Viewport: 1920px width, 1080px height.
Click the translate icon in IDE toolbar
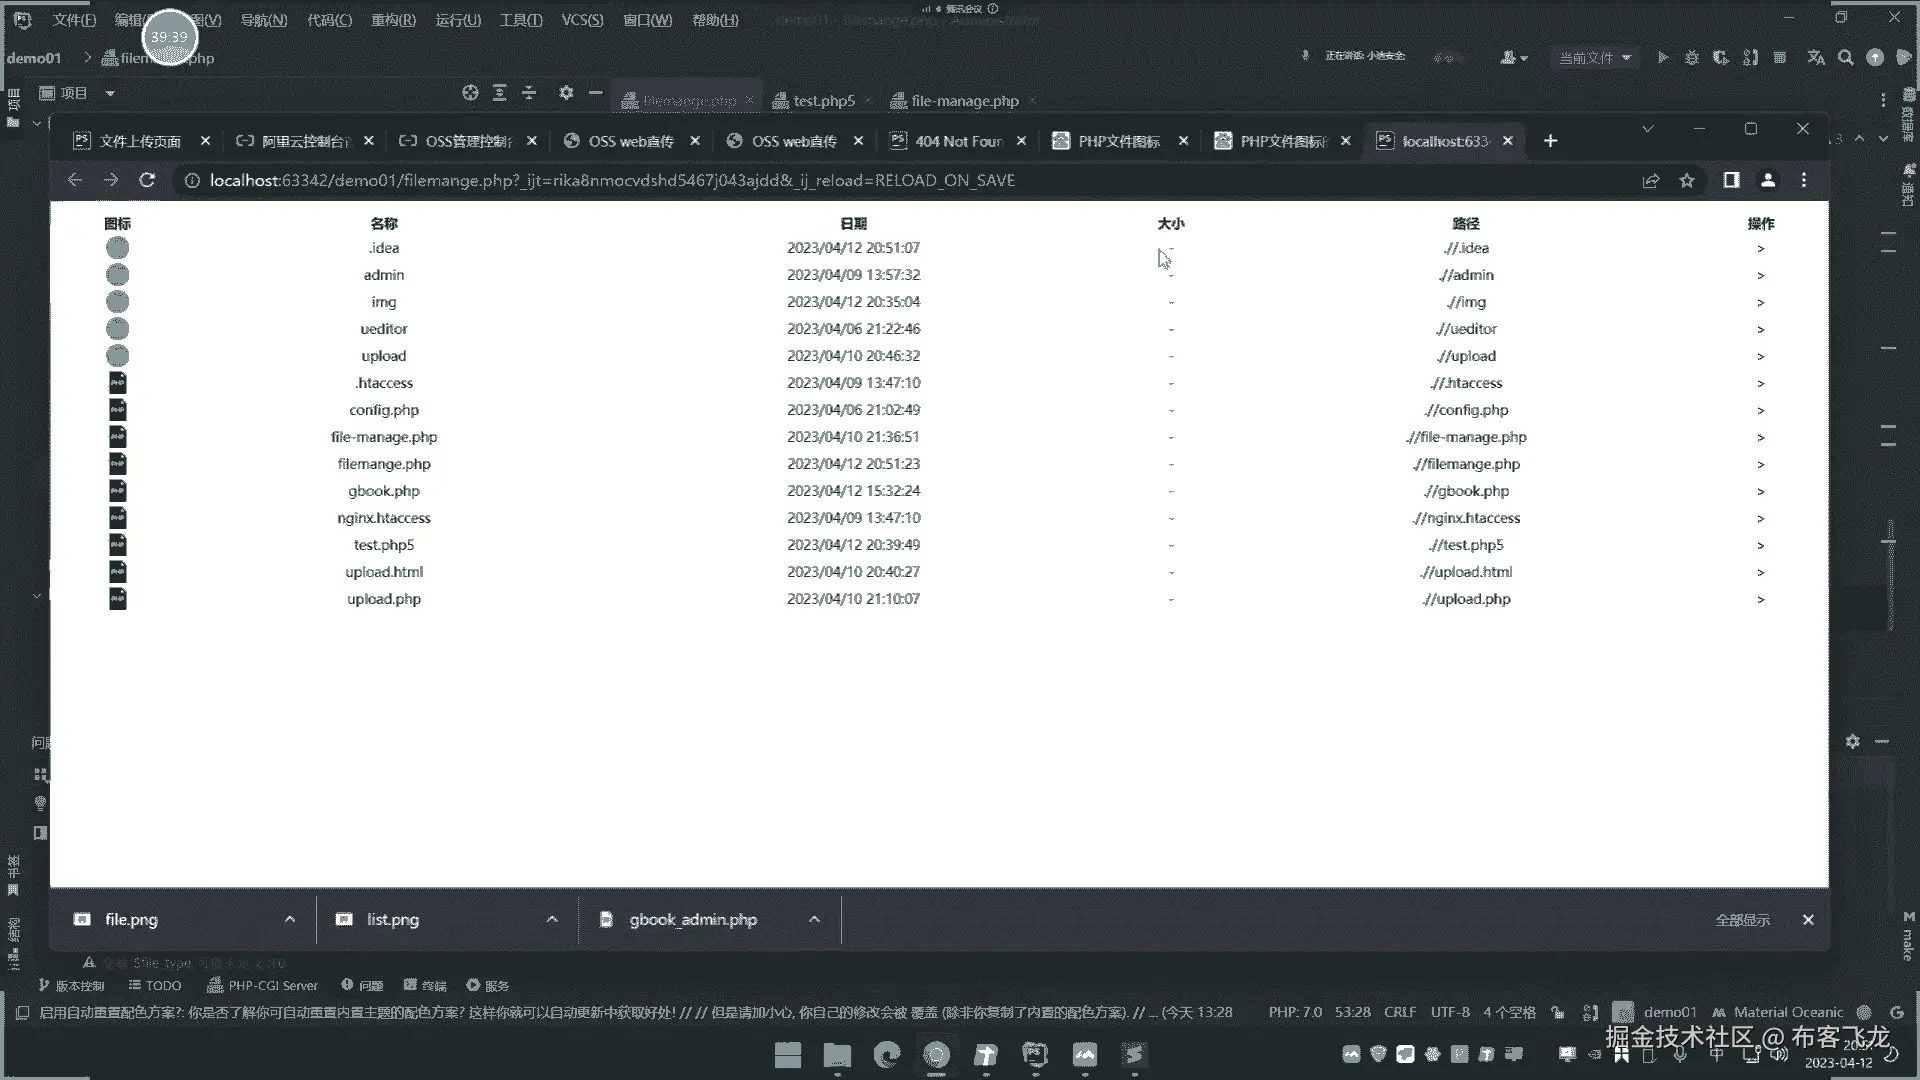[x=1816, y=58]
